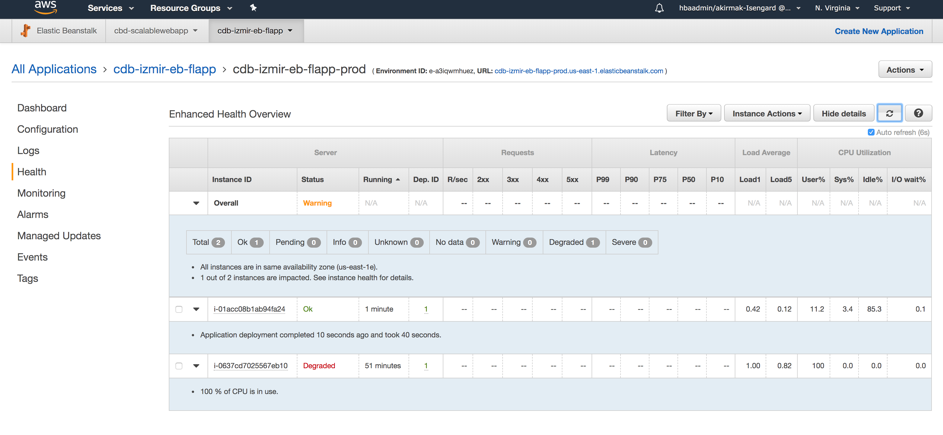This screenshot has width=943, height=435.
Task: Open the notifications bell icon
Action: tap(659, 8)
